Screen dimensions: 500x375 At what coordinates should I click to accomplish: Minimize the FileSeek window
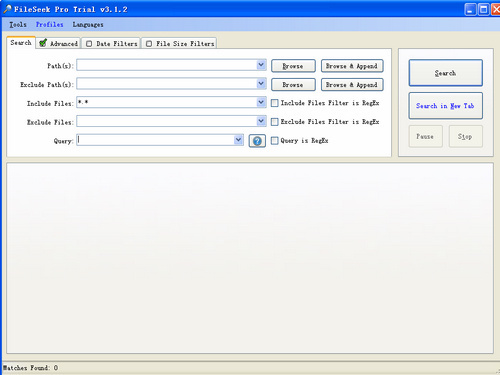pos(470,9)
